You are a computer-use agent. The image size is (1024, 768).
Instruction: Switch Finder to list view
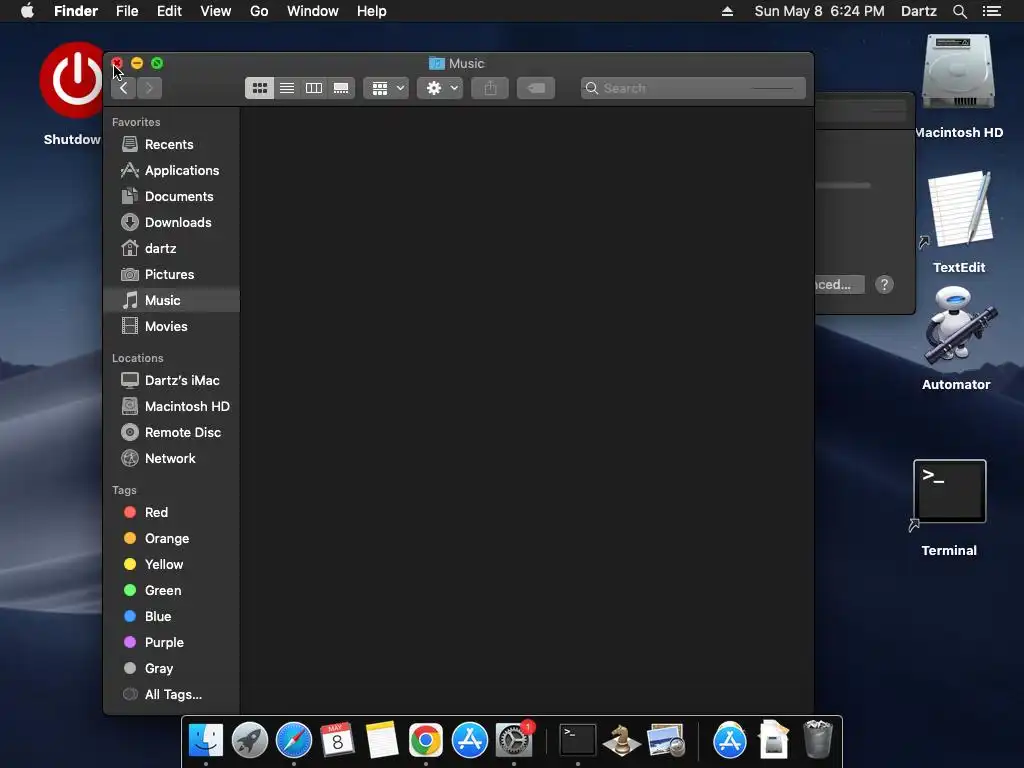[x=287, y=88]
